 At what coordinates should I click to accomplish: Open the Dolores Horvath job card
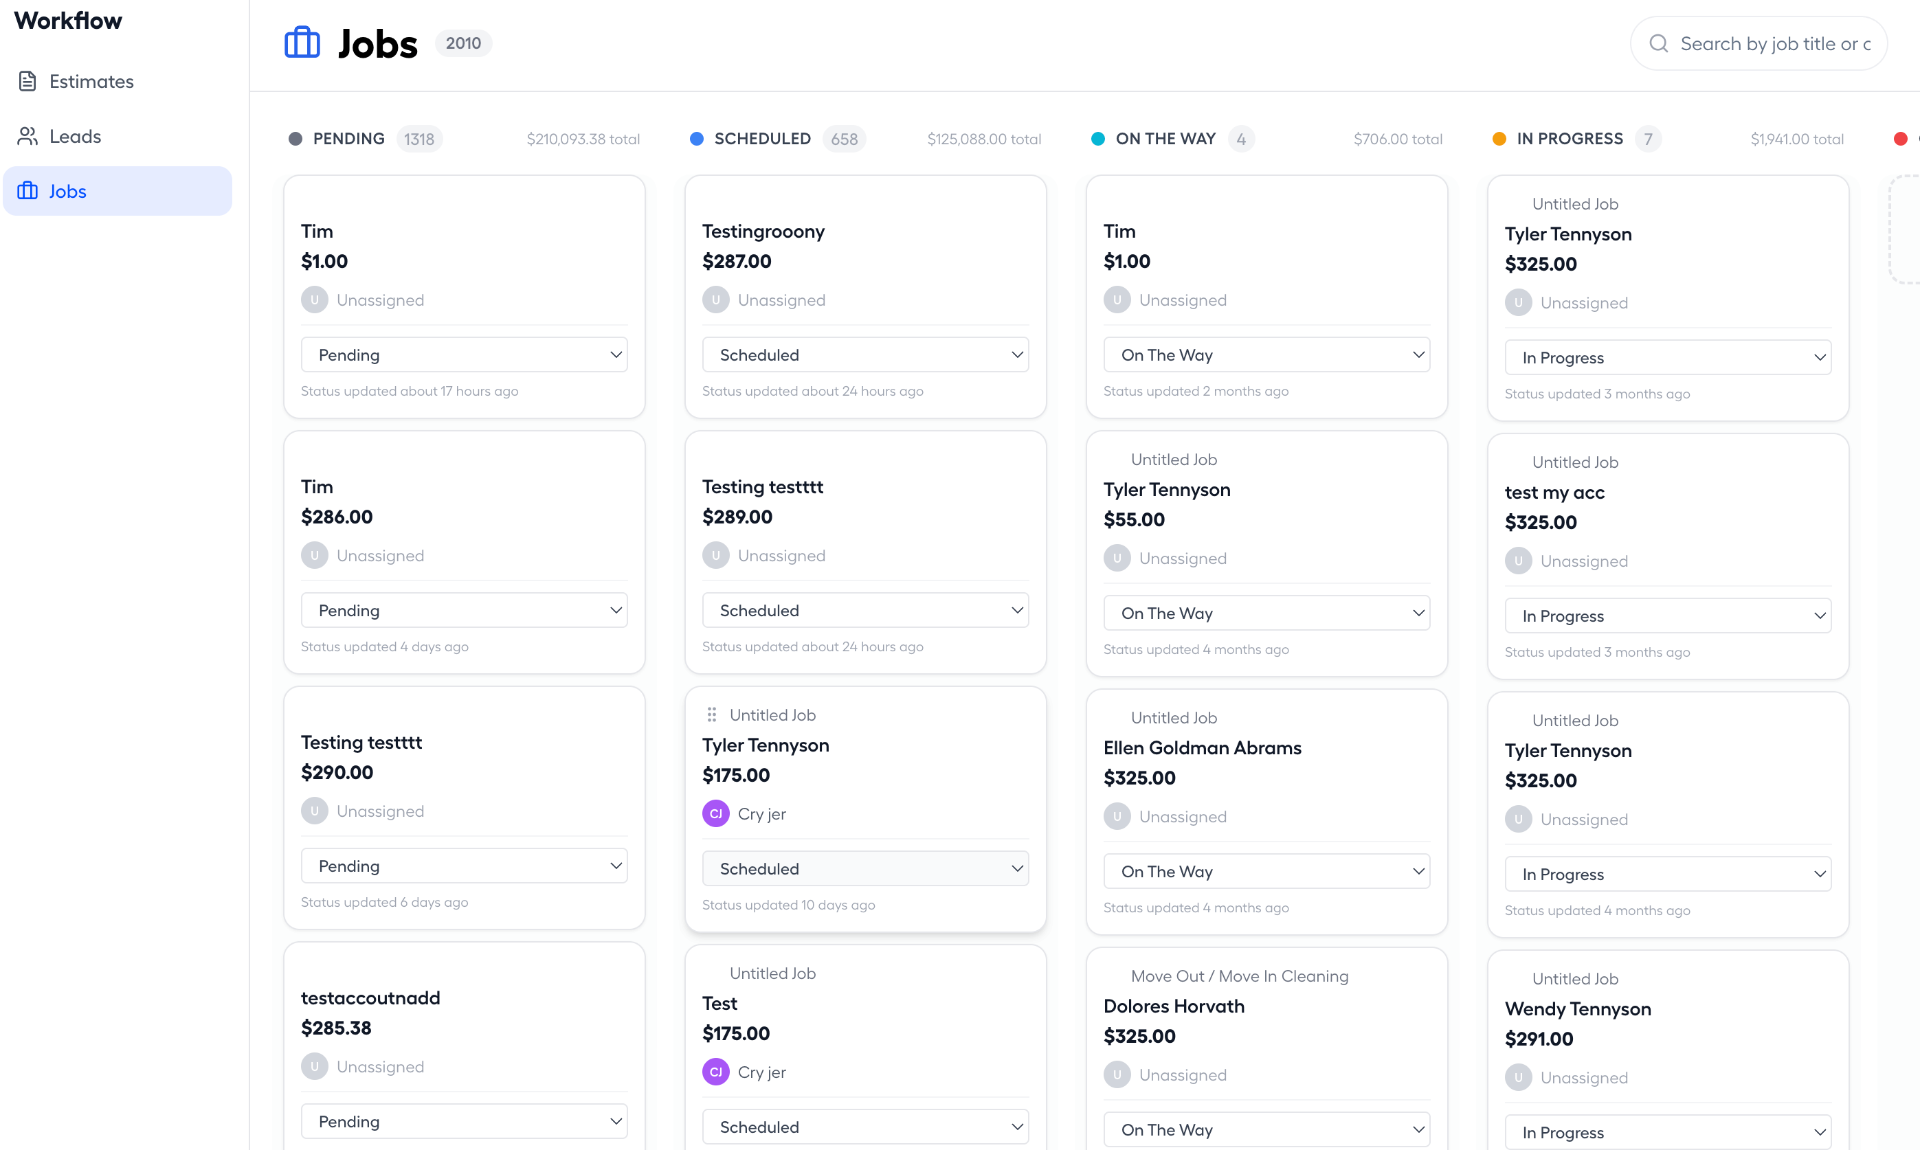tap(1266, 1048)
